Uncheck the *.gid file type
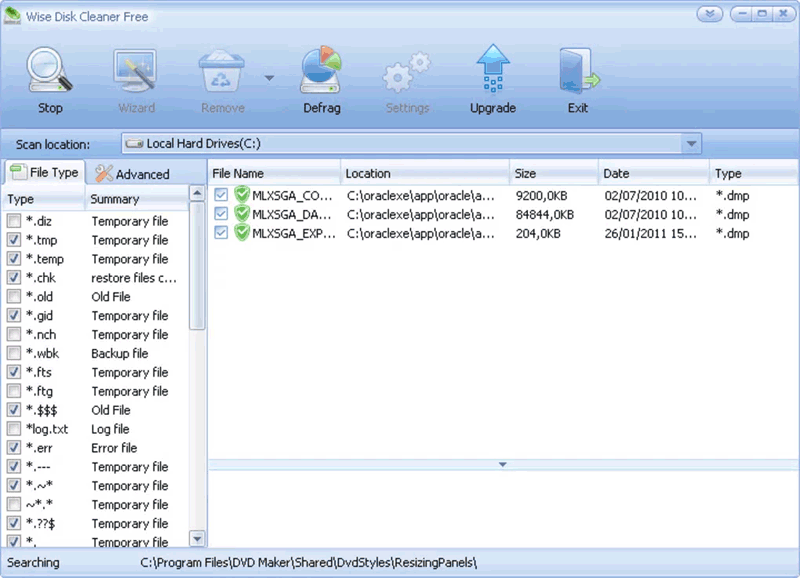This screenshot has width=800, height=578. pos(14,315)
